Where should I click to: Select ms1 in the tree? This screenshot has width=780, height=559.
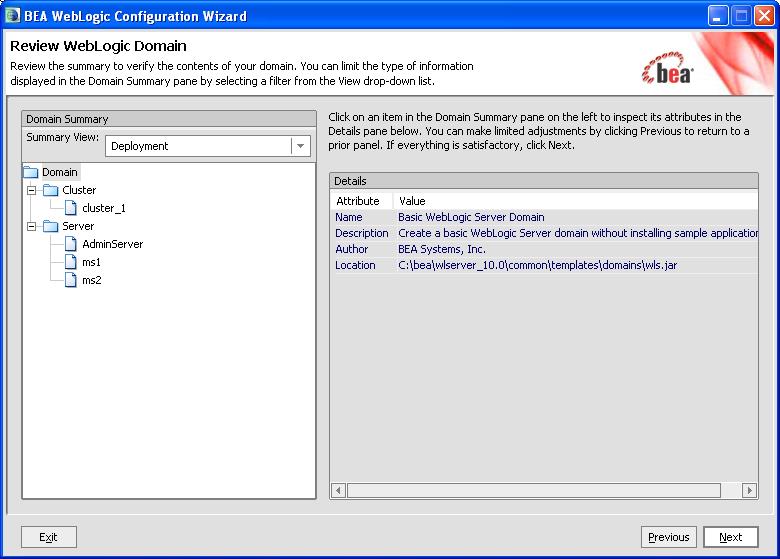point(92,262)
